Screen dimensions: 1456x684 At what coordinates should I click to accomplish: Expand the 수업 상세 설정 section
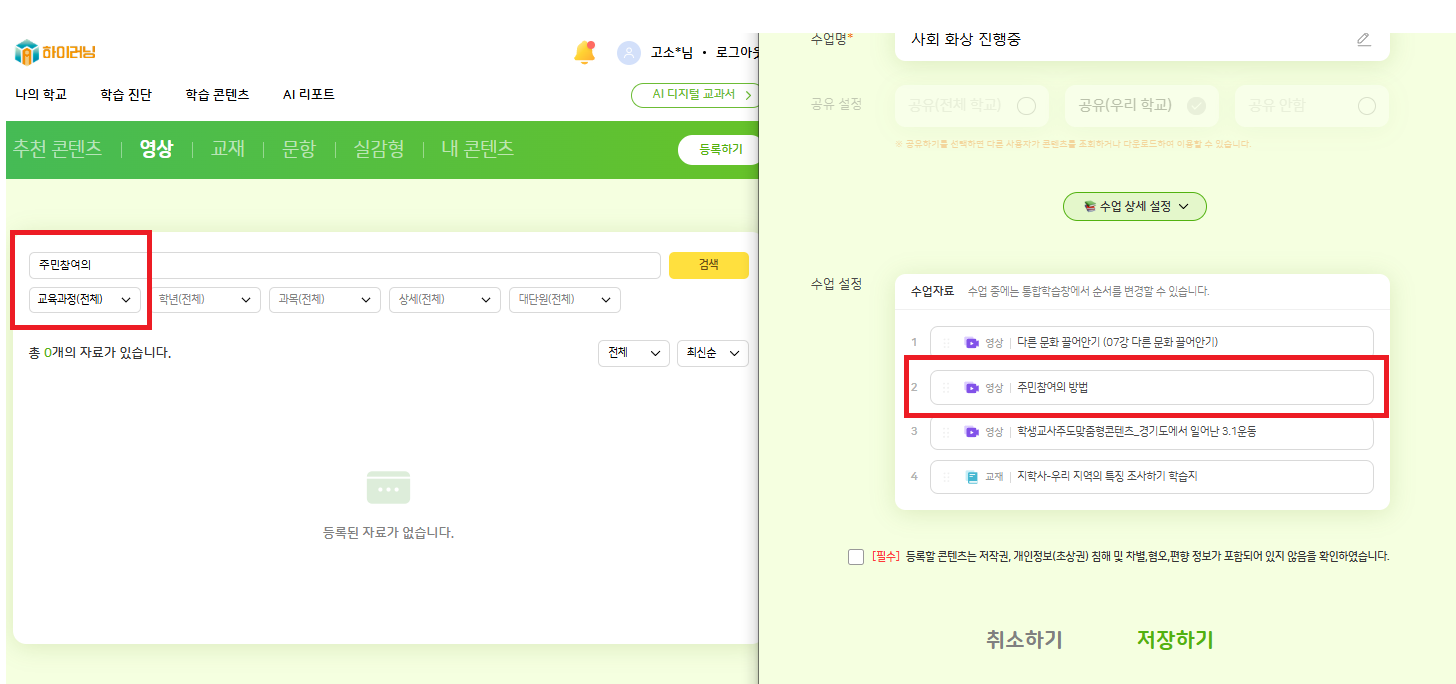click(x=1134, y=207)
